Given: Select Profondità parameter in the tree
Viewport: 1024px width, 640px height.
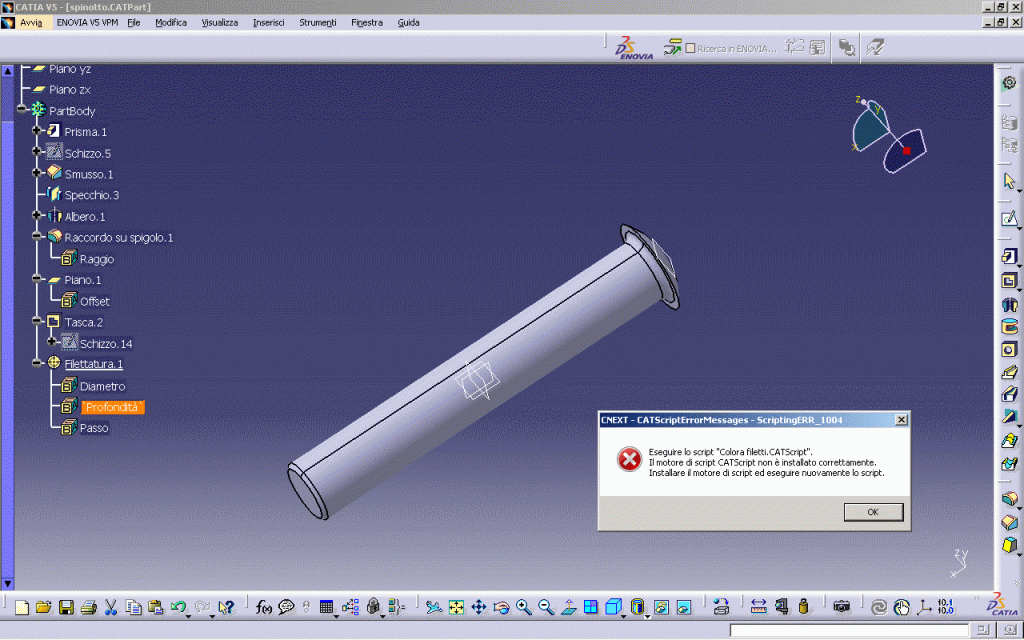Looking at the screenshot, I should point(113,407).
